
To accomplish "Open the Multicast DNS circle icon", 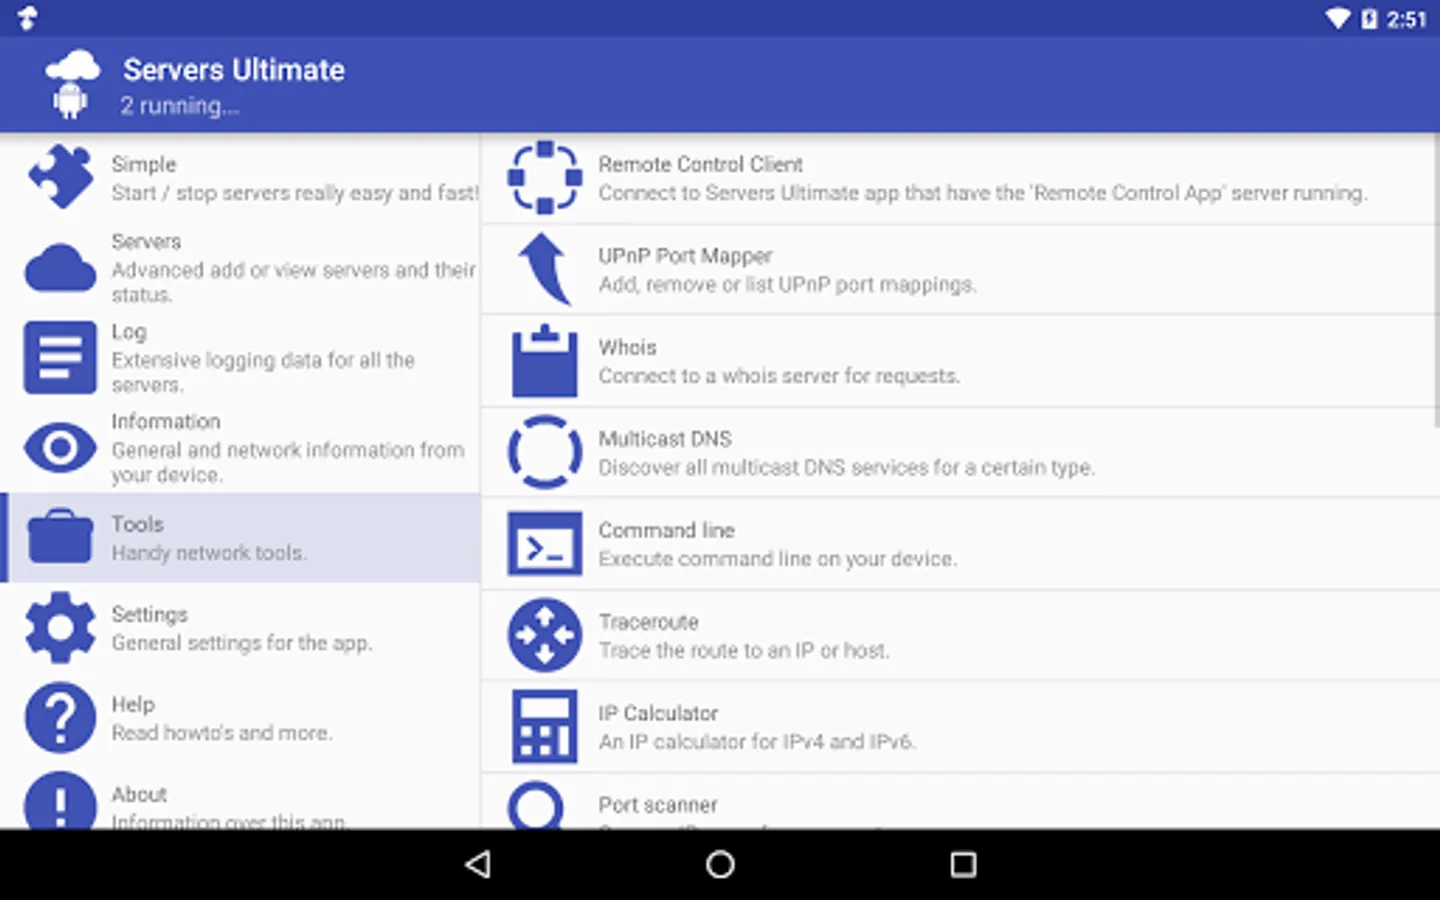I will [544, 452].
